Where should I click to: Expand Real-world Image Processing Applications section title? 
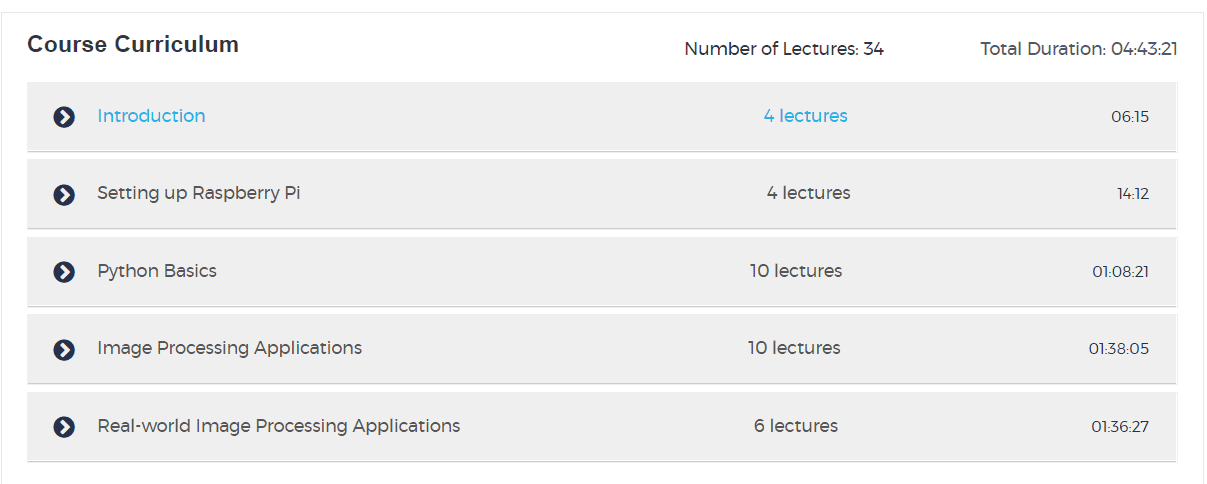pos(278,426)
